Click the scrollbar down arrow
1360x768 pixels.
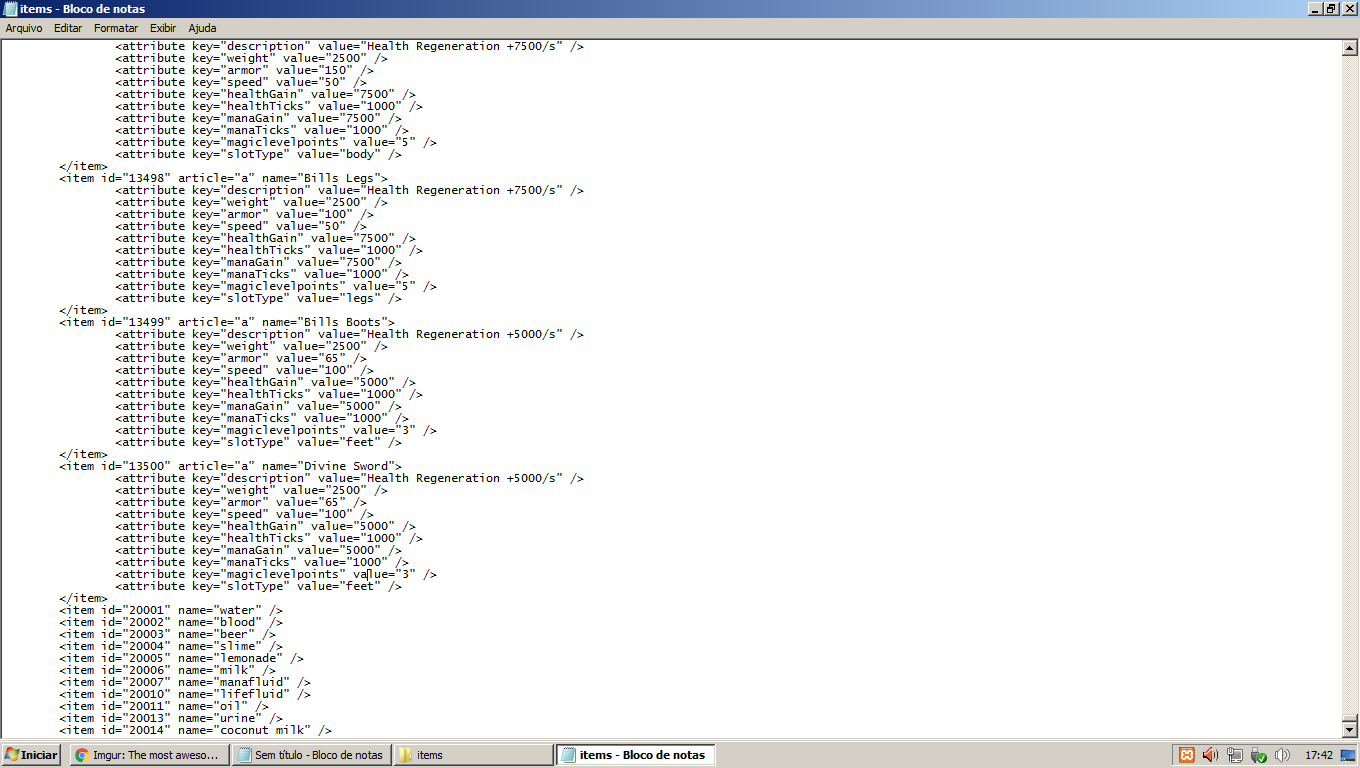1350,730
